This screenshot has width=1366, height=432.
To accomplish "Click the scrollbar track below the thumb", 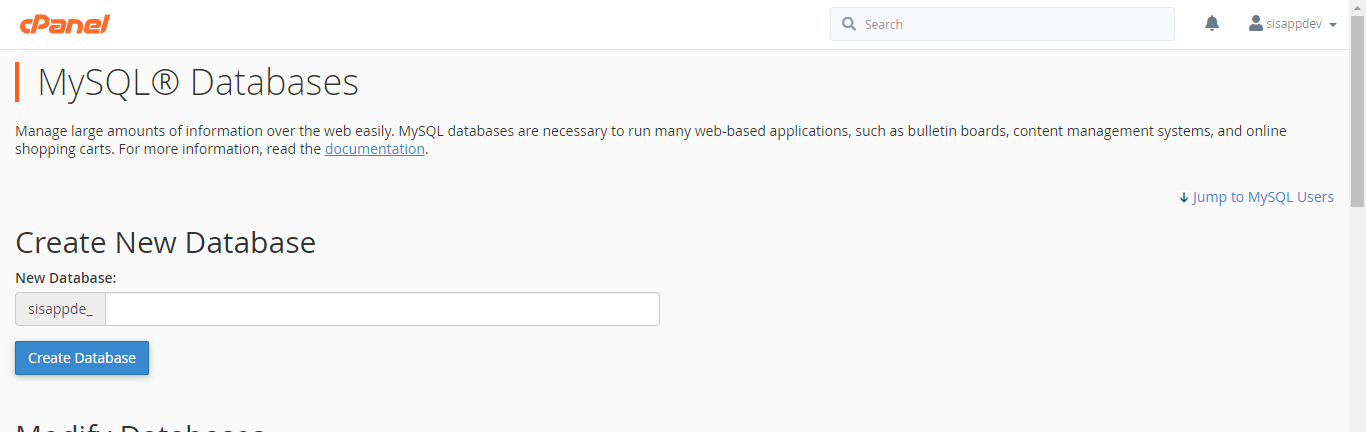I will (x=1357, y=320).
